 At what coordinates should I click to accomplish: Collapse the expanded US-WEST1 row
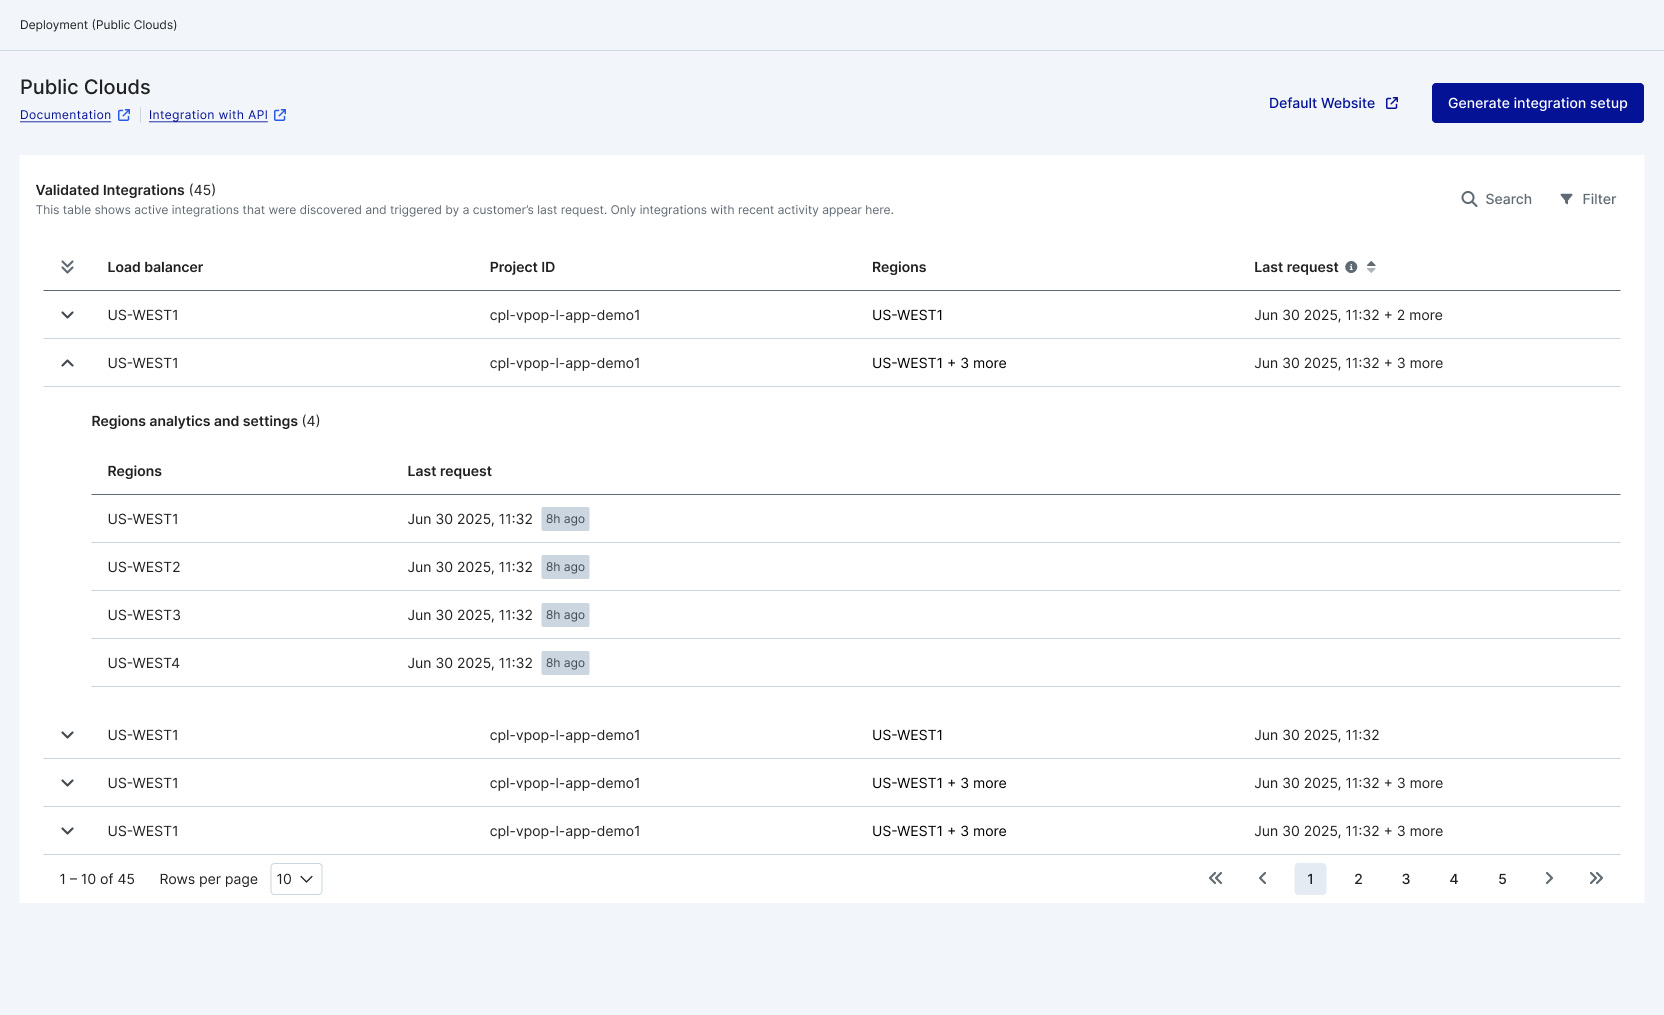click(x=67, y=363)
